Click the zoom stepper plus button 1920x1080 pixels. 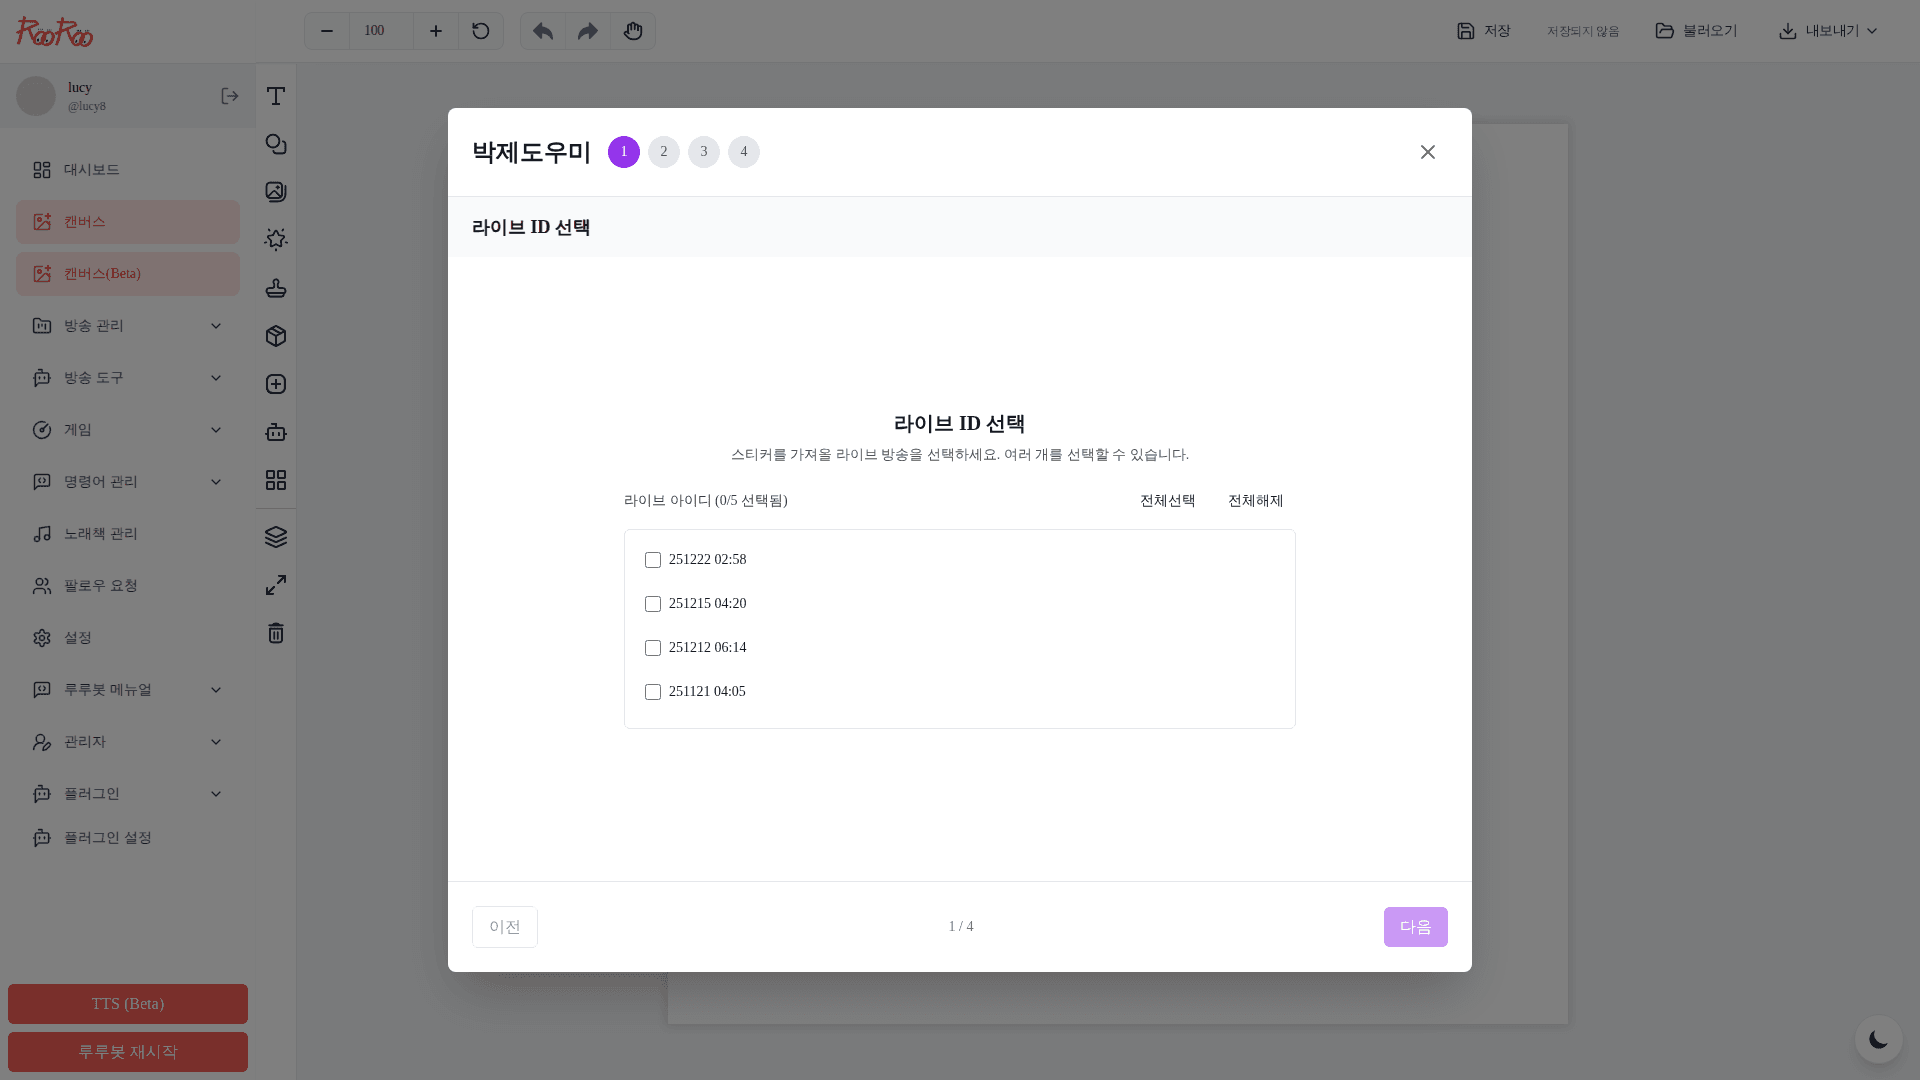(x=436, y=31)
